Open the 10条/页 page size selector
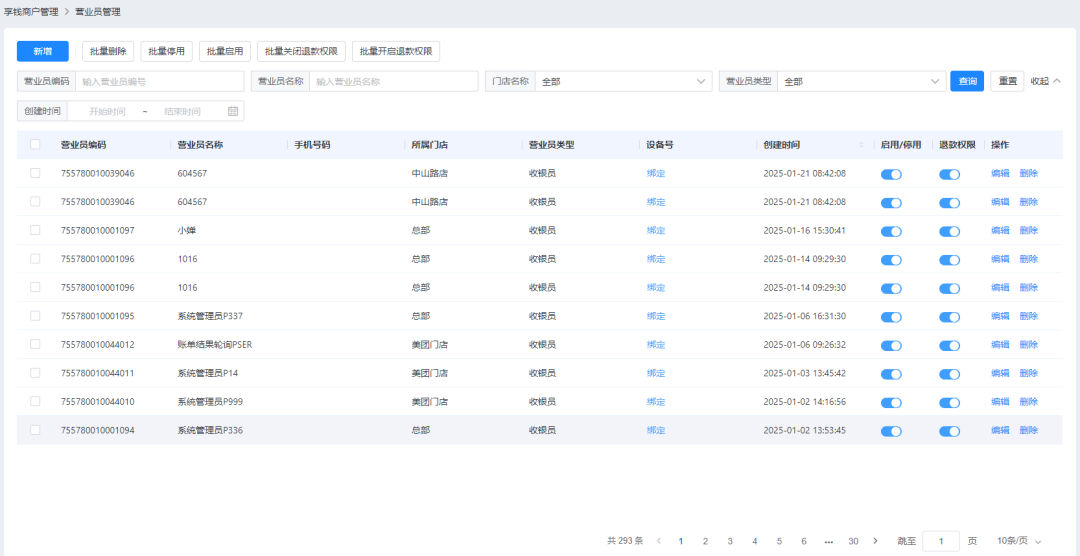Screen dimensions: 1080x556 point(1019,541)
